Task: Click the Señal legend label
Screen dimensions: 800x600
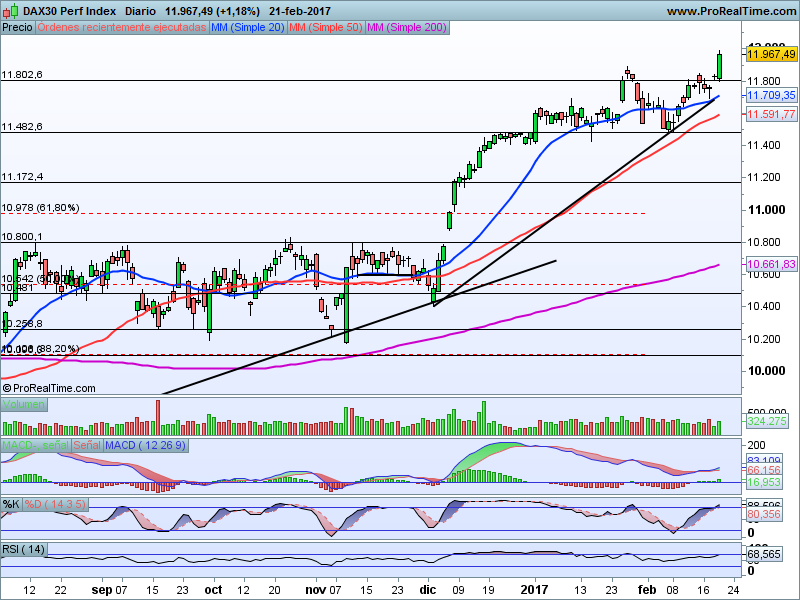Action: click(87, 445)
